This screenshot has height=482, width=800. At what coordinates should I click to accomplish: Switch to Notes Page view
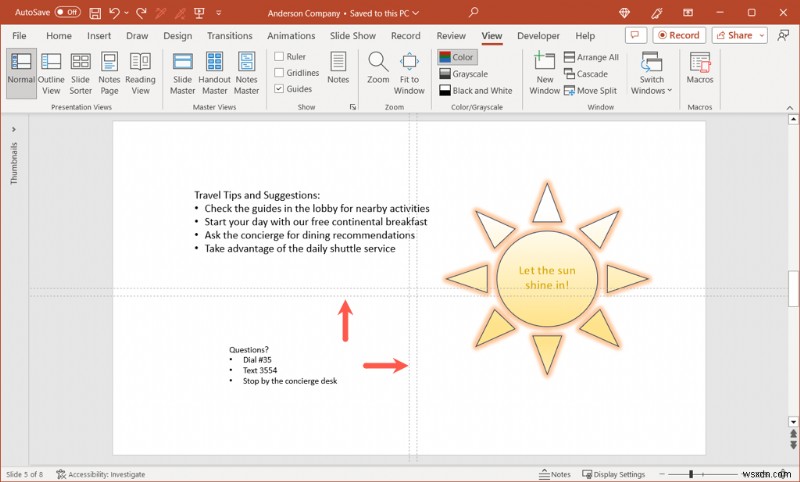109,73
